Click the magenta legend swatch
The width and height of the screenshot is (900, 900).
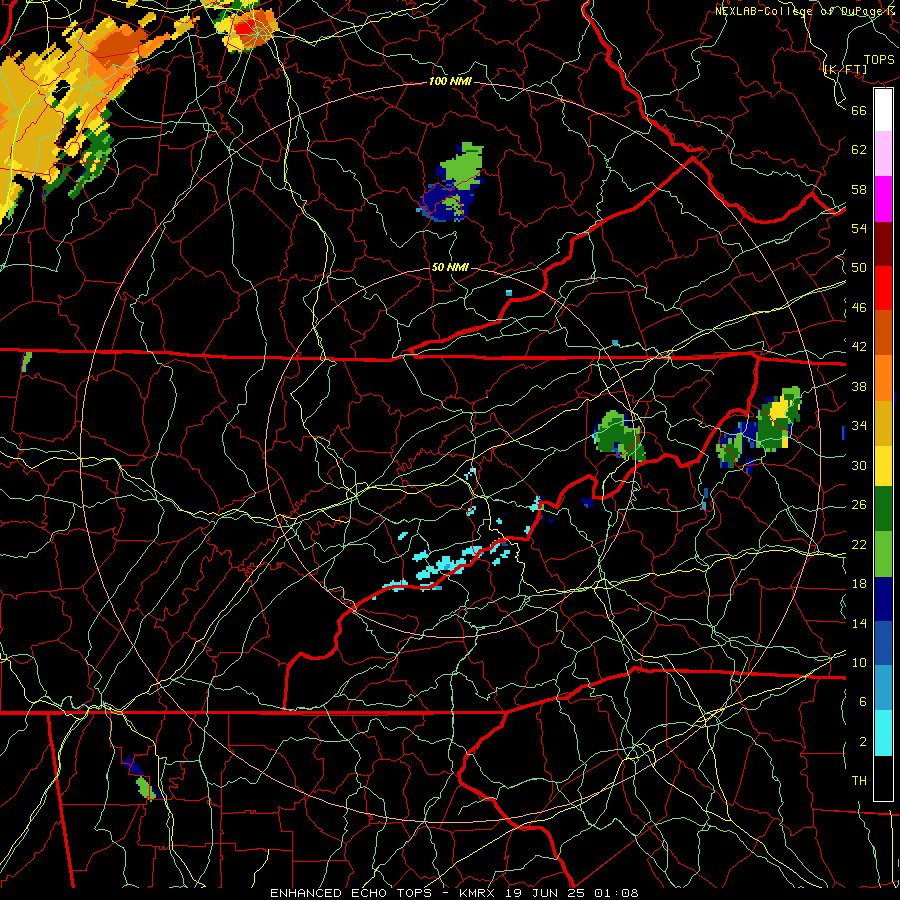click(883, 199)
